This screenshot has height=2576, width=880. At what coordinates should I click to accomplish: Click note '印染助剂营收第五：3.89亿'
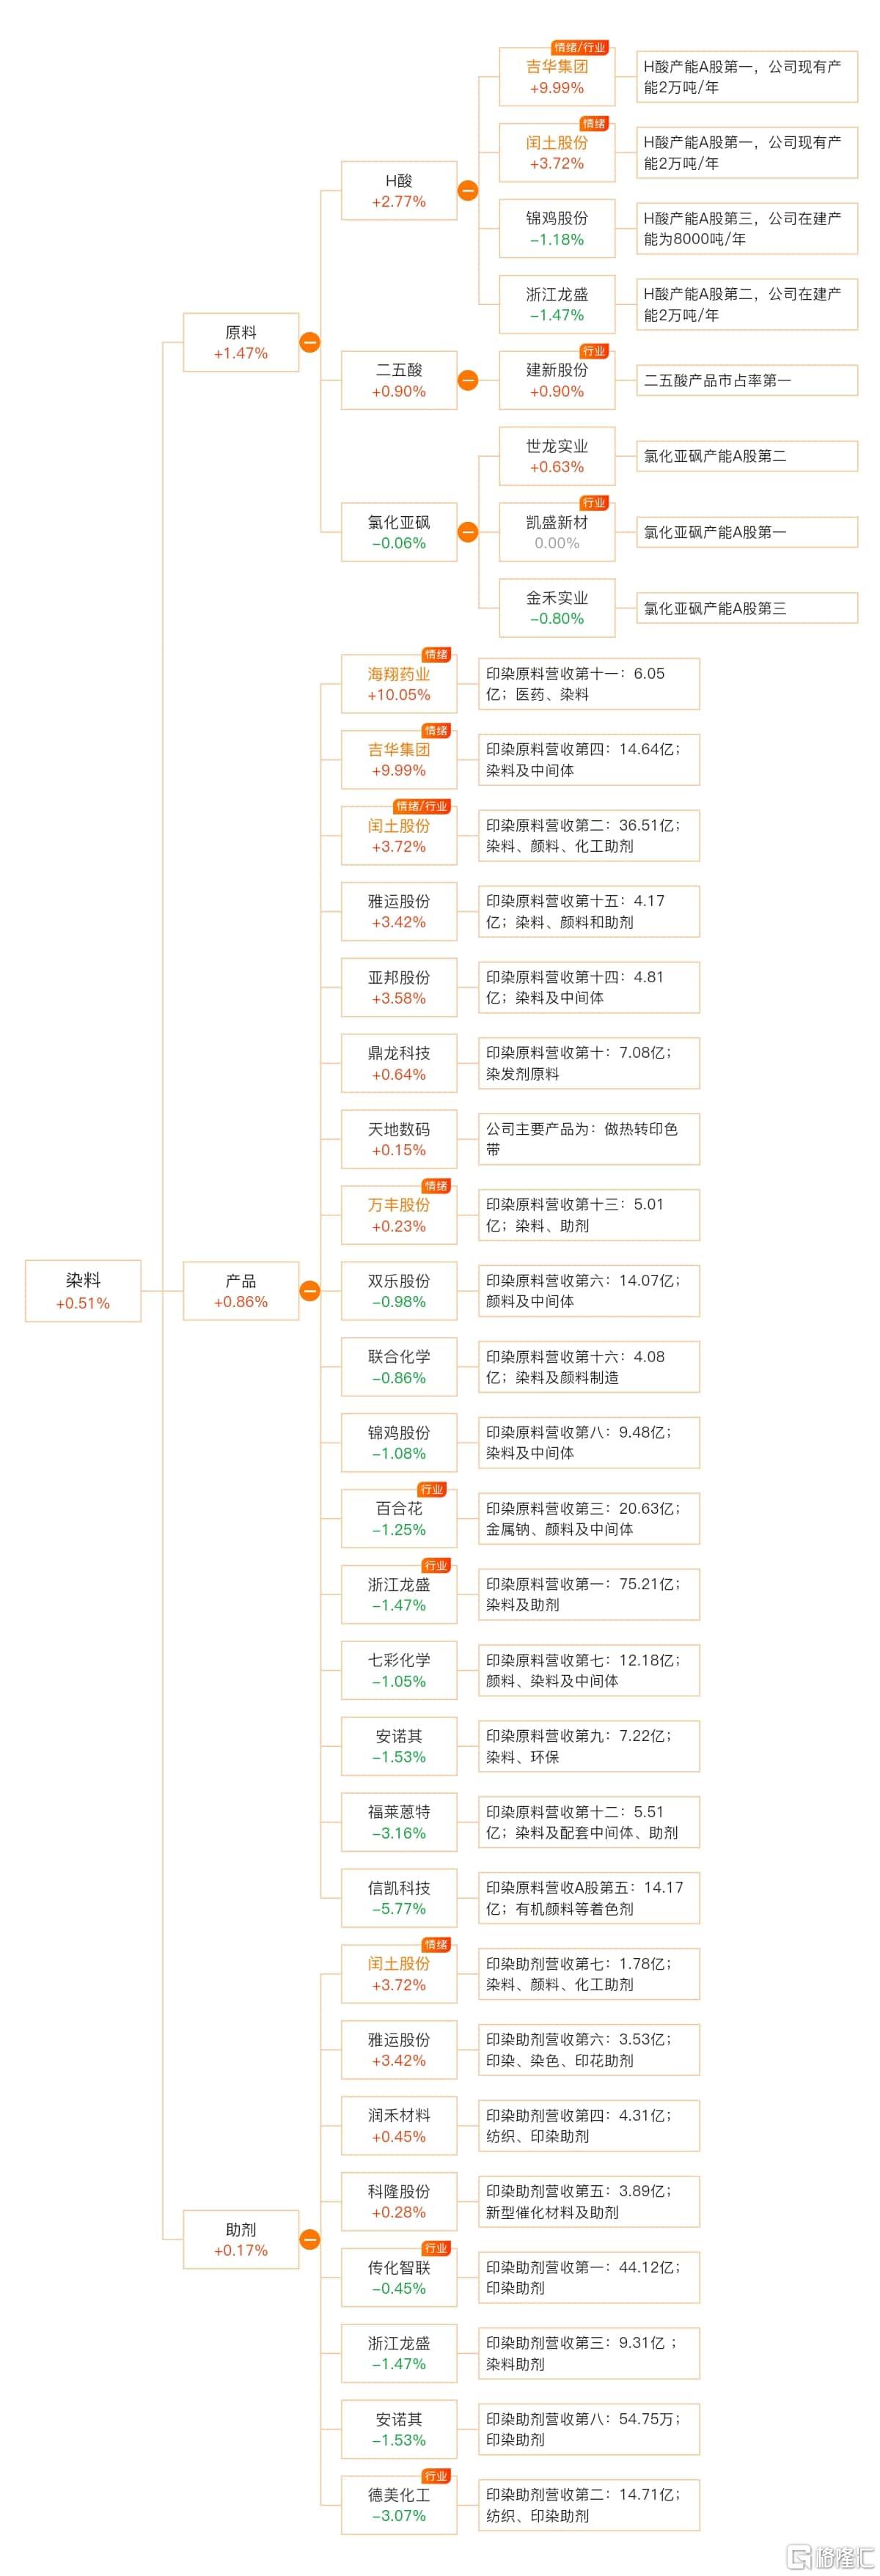(589, 2202)
